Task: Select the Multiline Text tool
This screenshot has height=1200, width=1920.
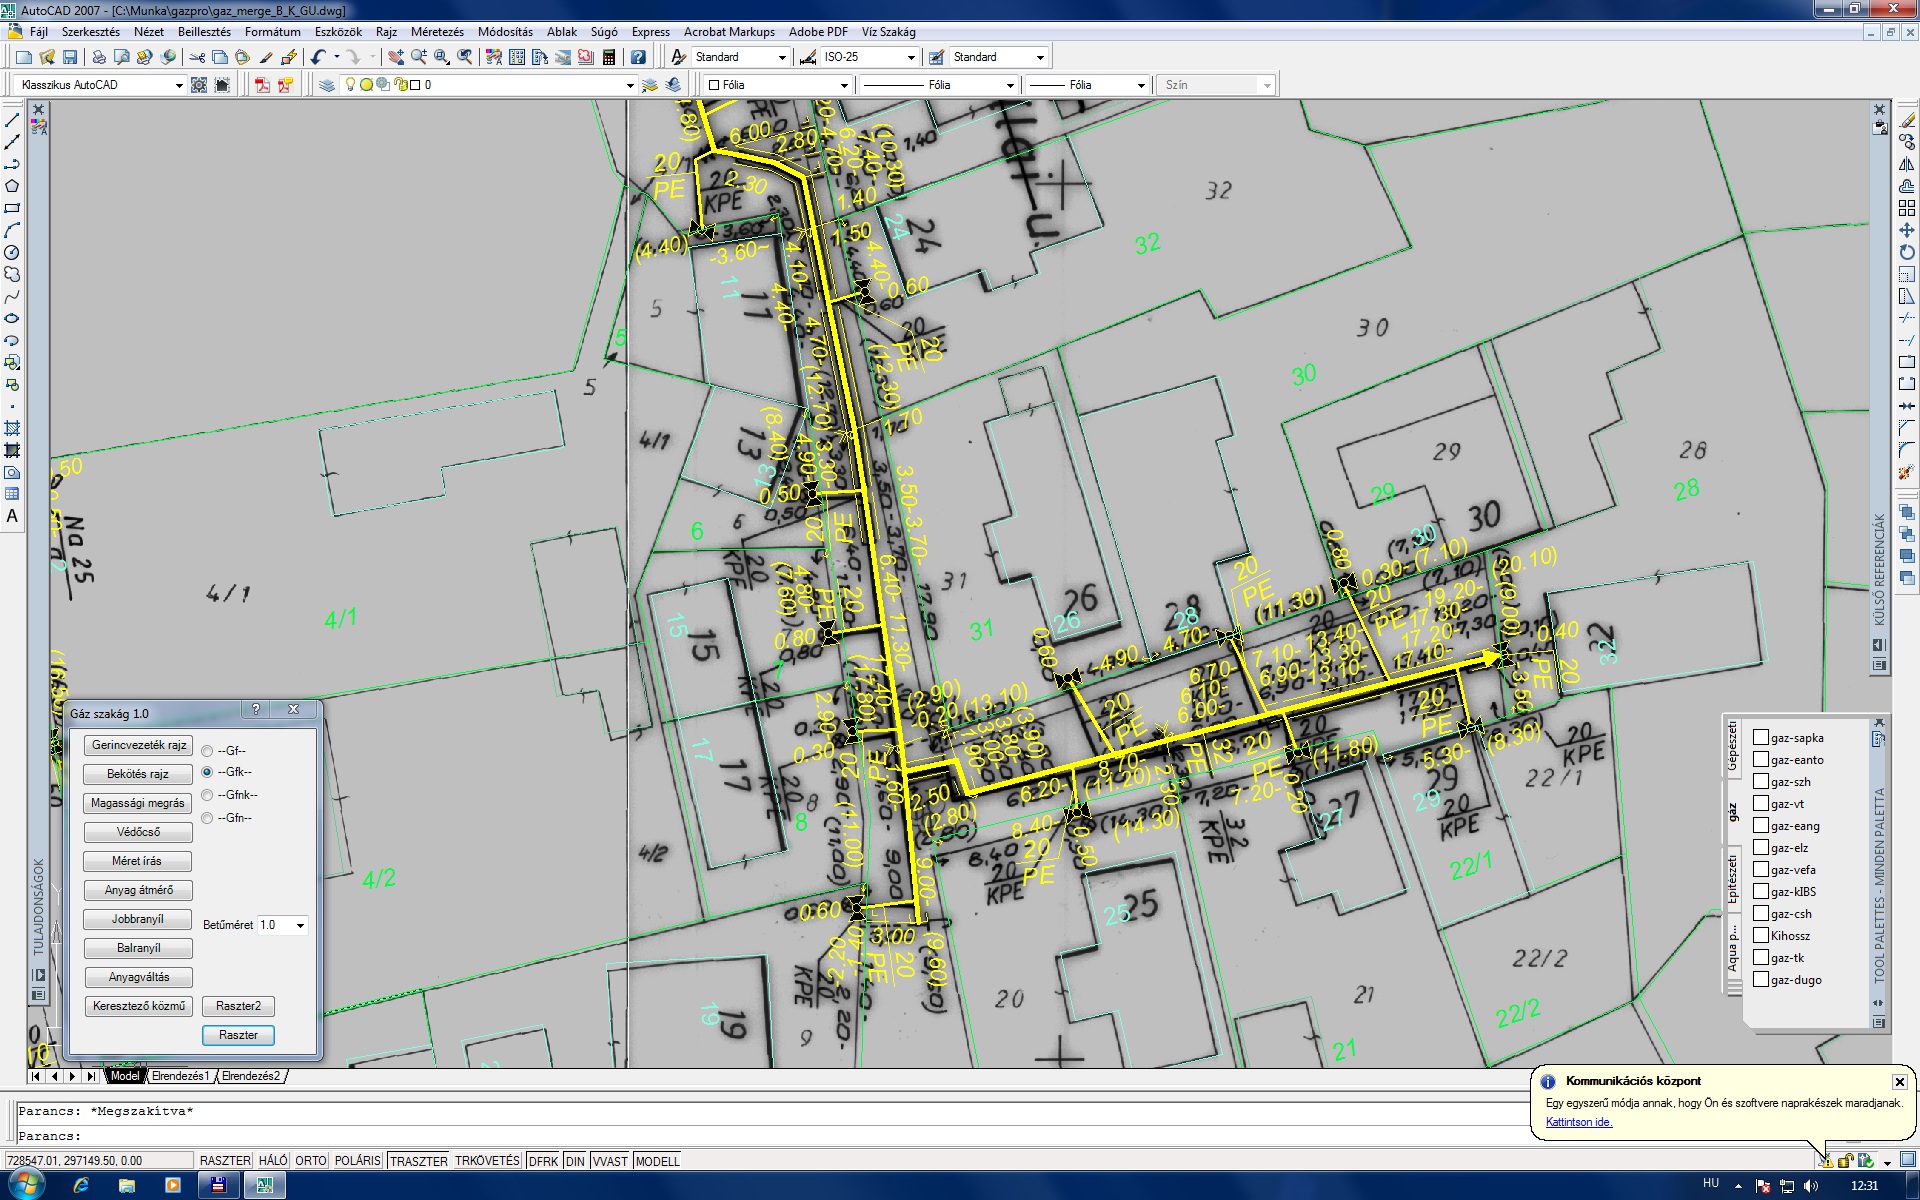Action: tap(12, 516)
